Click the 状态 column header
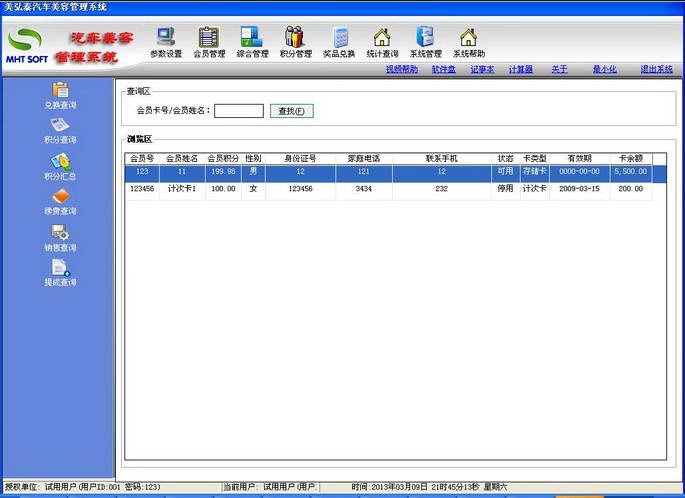 click(505, 159)
